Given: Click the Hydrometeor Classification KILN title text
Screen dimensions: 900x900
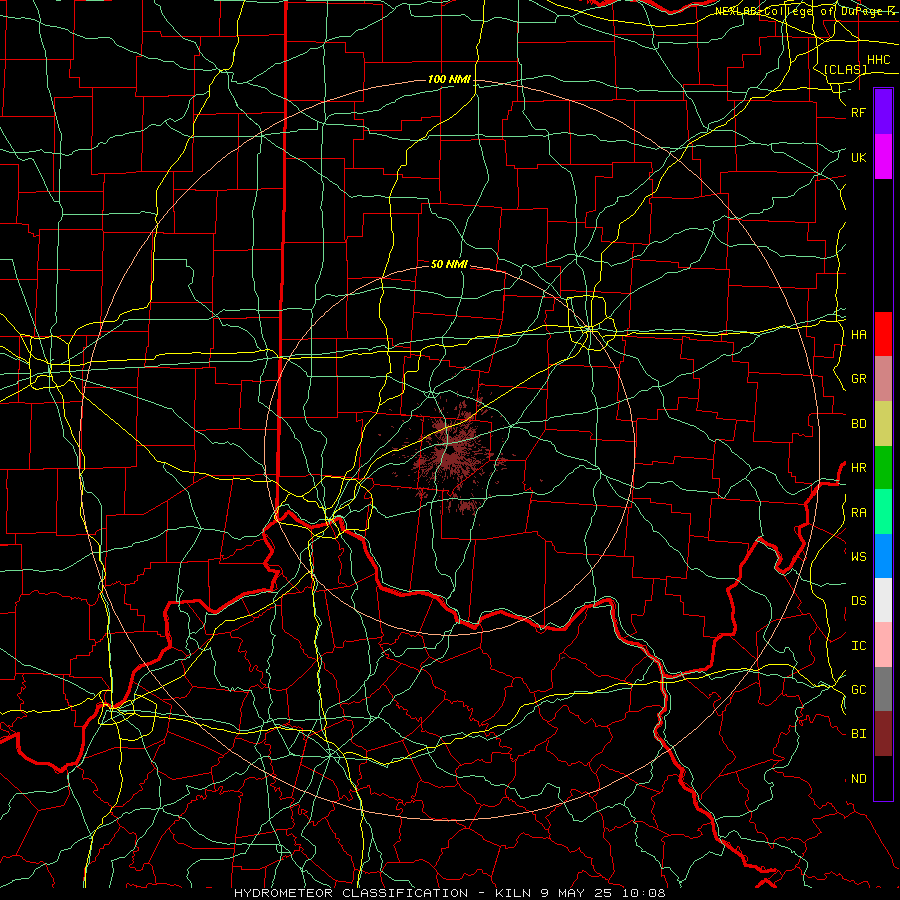Looking at the screenshot, I should point(449,893).
